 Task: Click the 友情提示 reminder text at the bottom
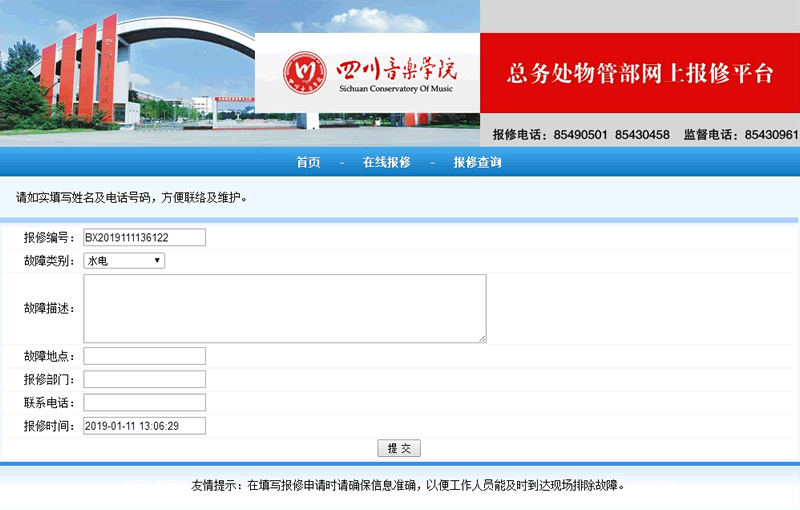[408, 486]
